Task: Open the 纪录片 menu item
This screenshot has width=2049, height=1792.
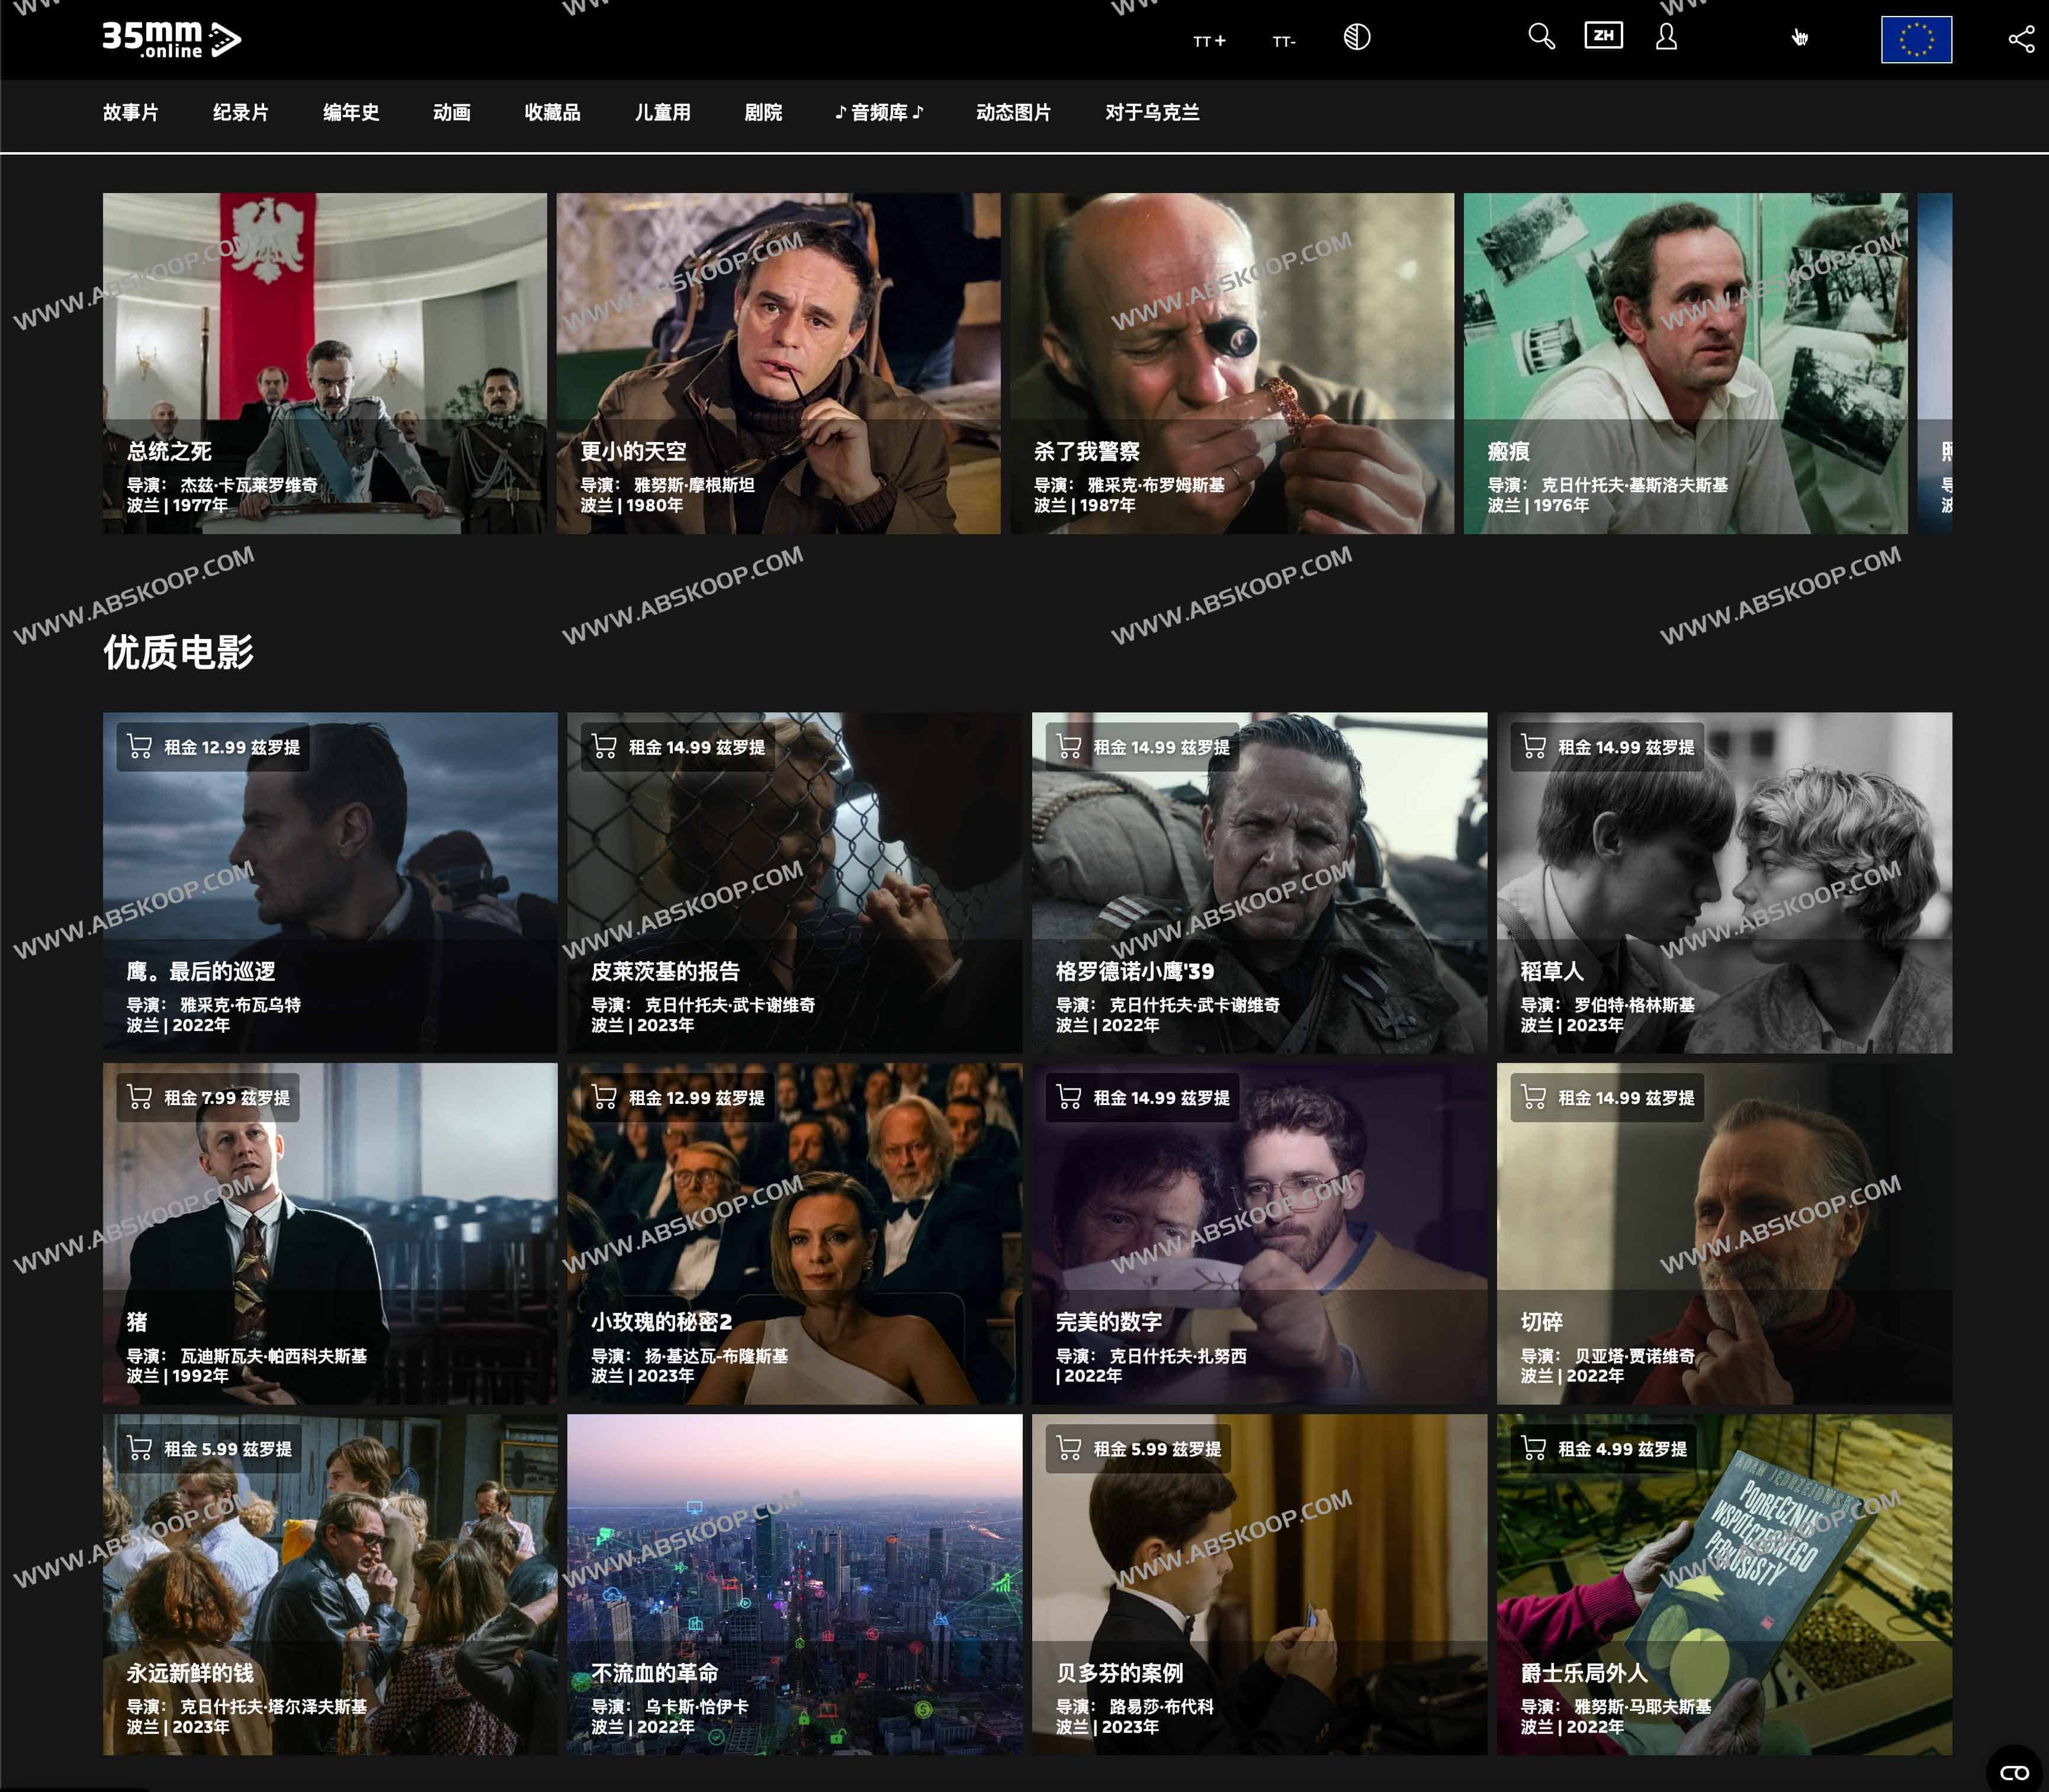Action: (x=240, y=113)
